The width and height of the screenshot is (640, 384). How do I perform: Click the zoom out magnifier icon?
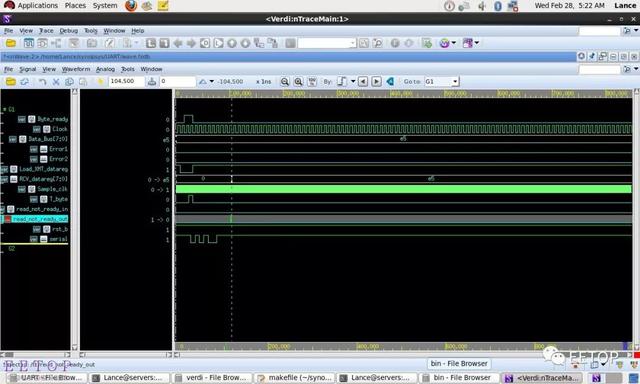point(284,82)
